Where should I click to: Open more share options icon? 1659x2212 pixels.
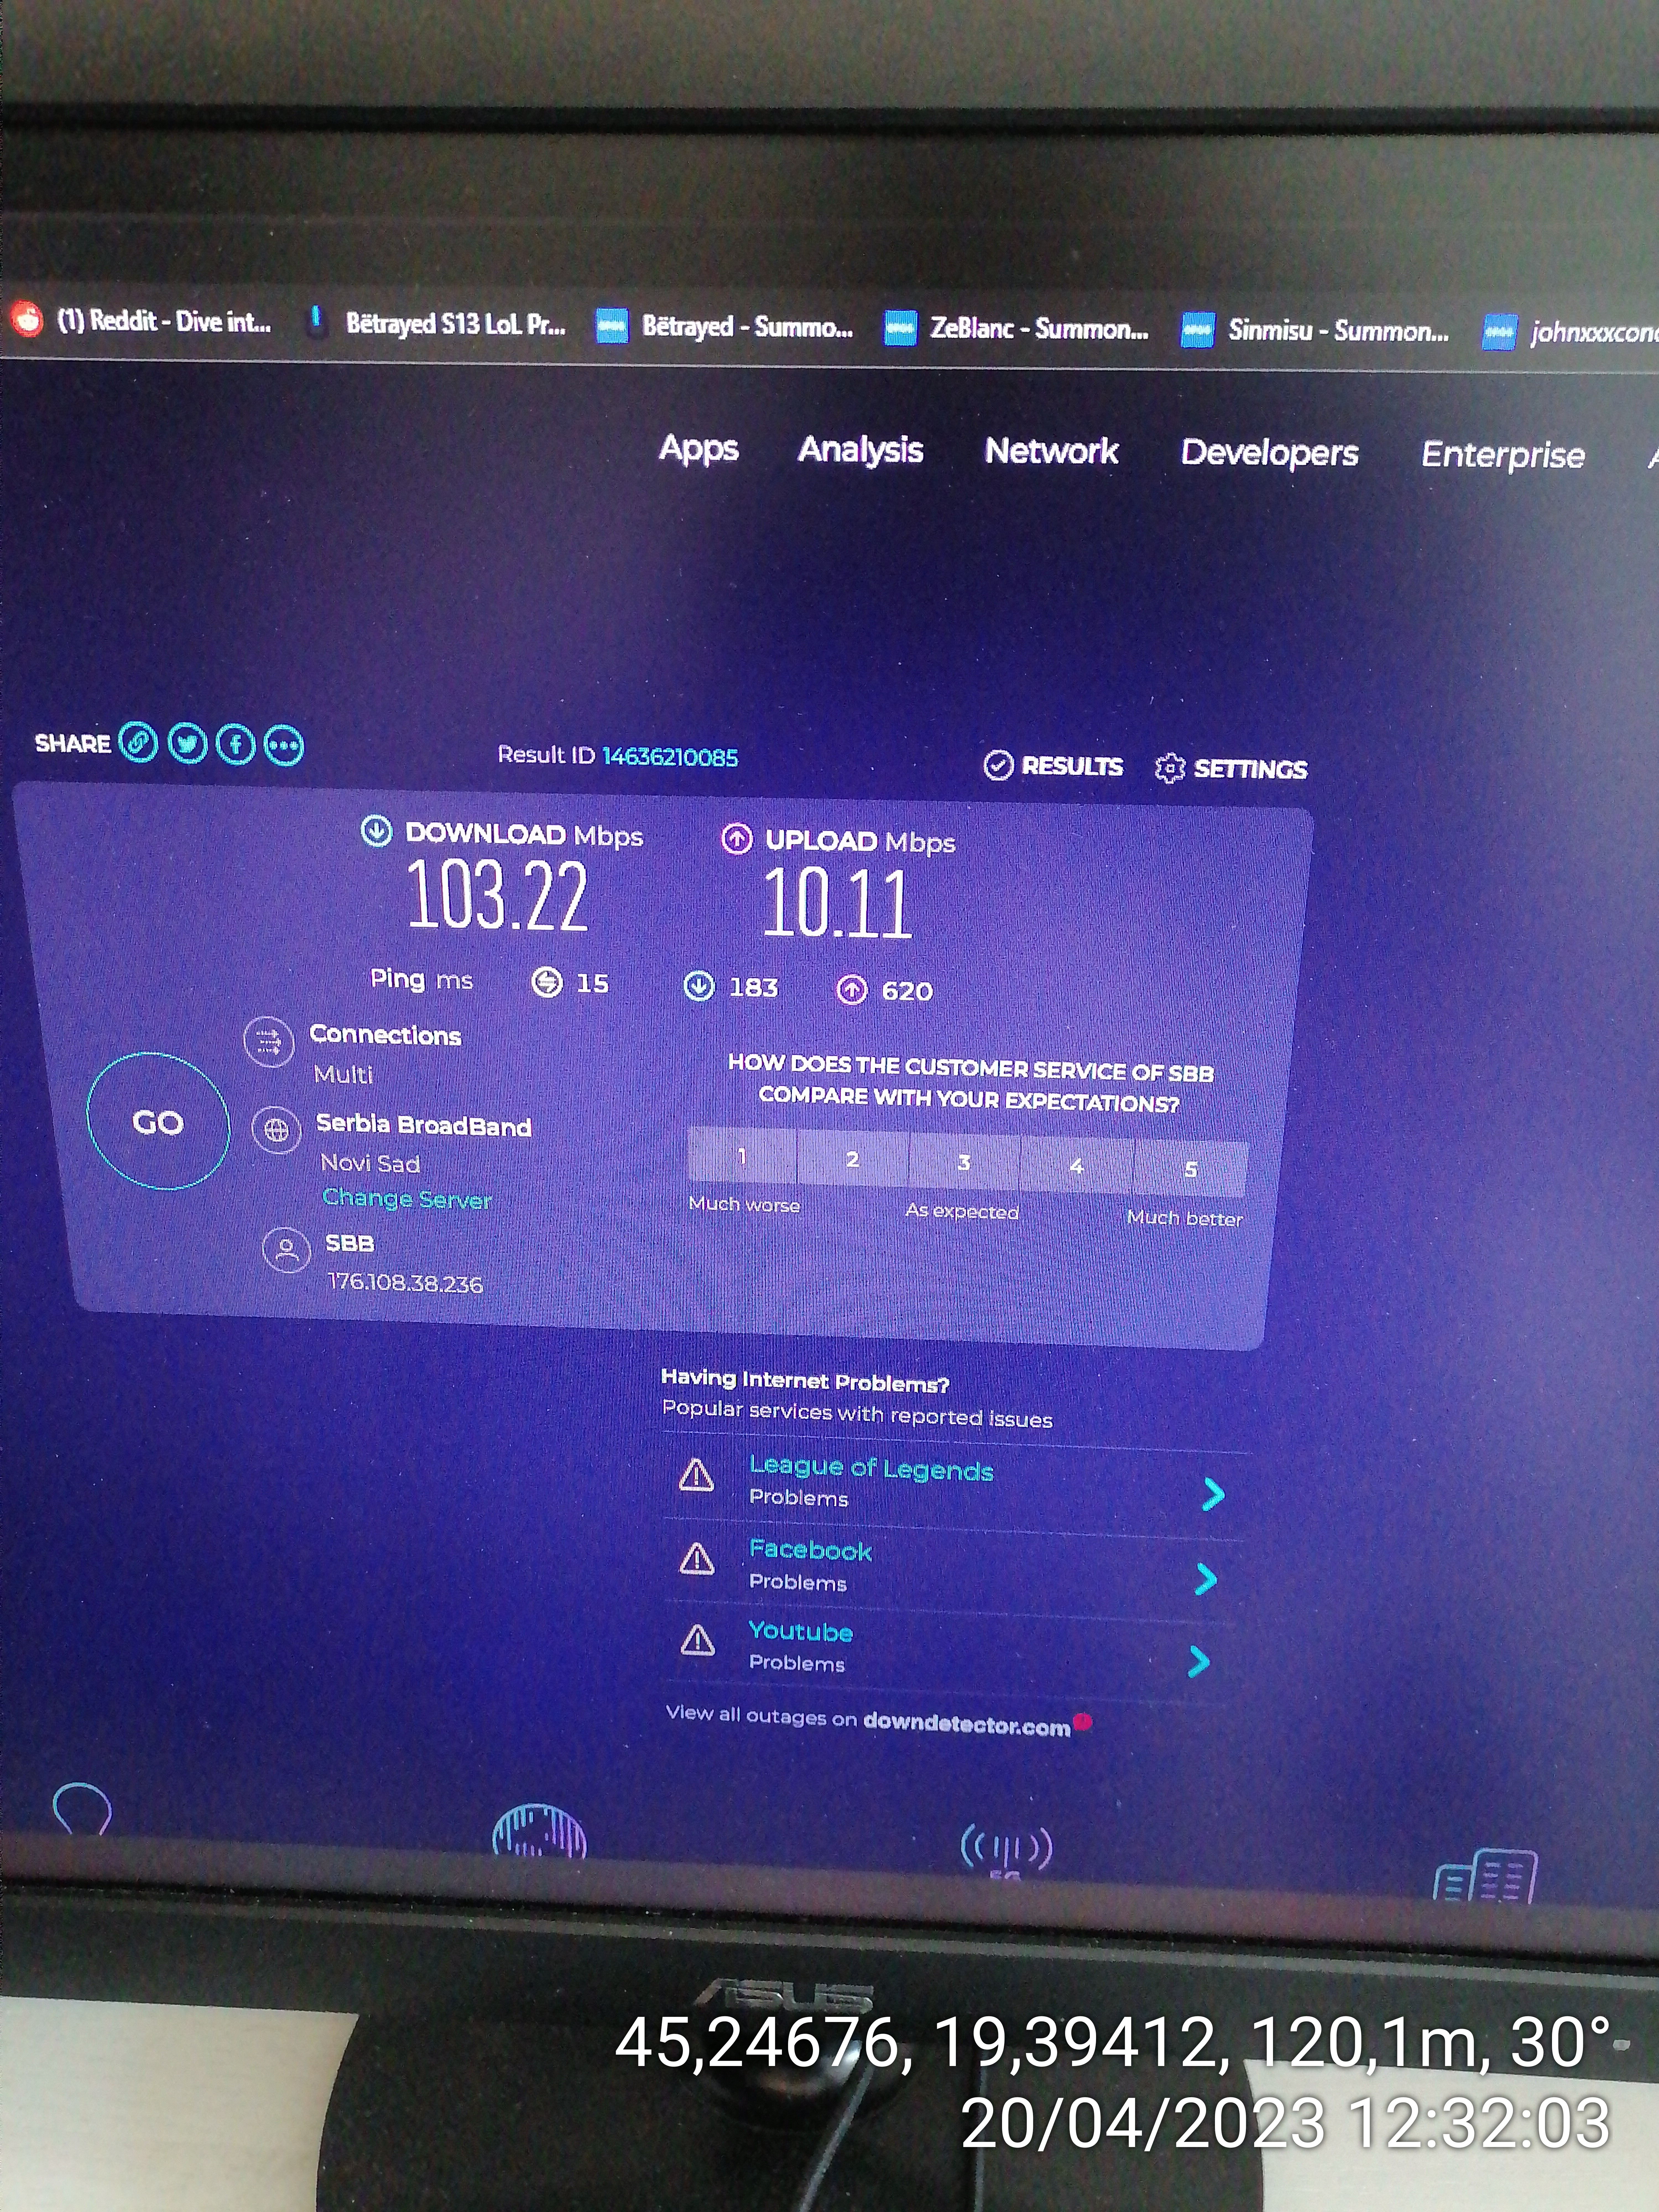coord(284,746)
